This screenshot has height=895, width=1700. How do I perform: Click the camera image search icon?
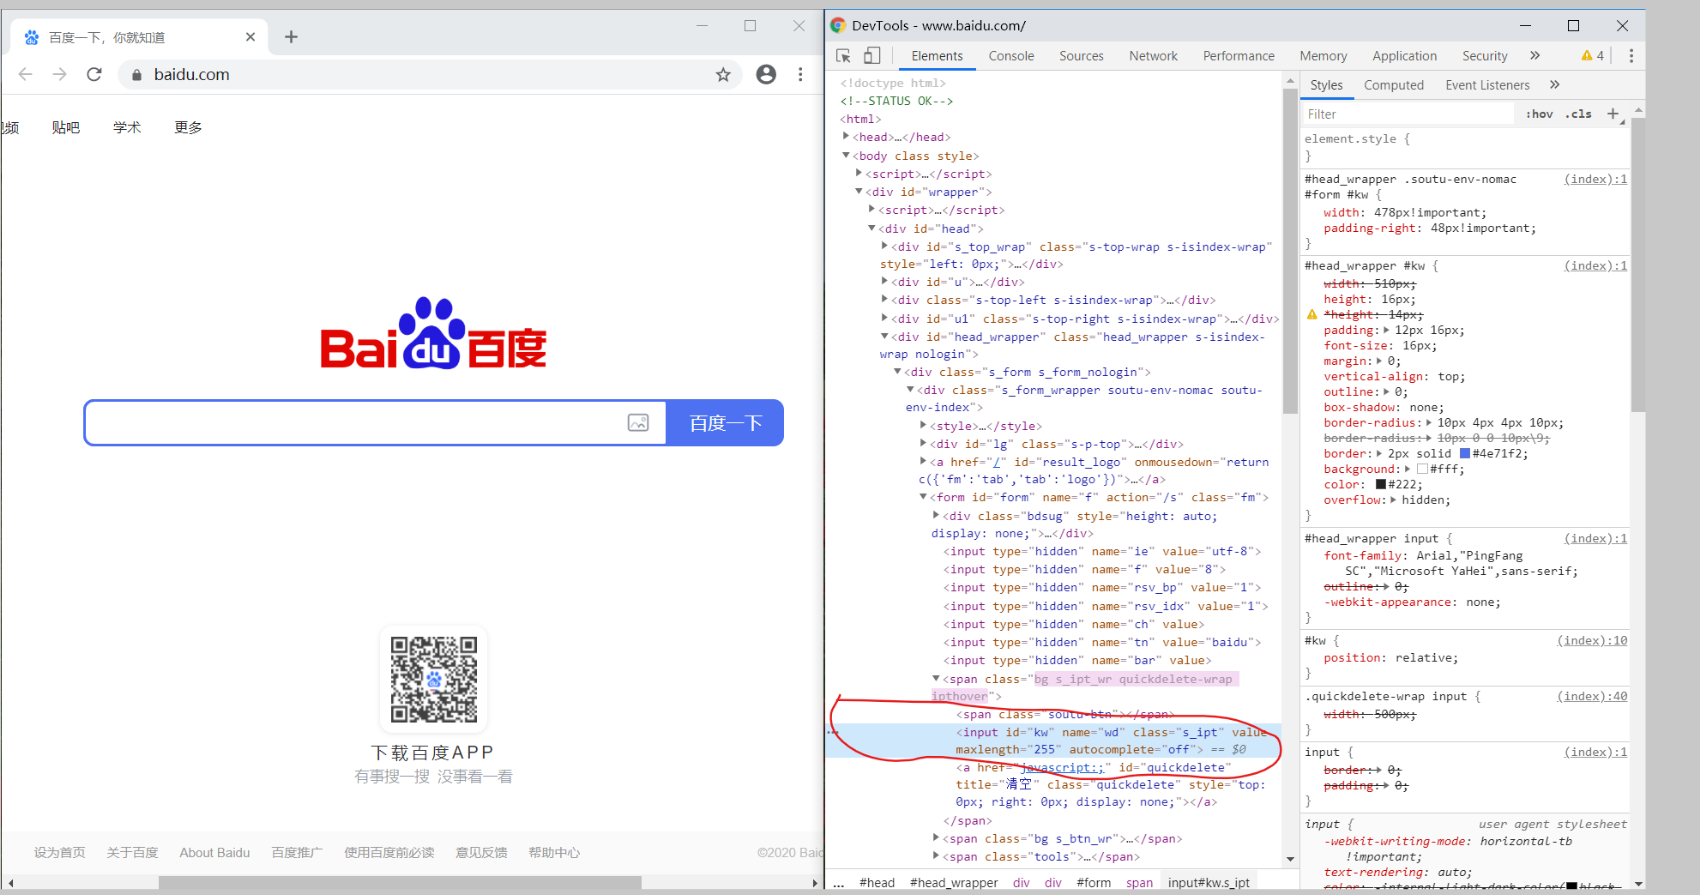pos(638,423)
